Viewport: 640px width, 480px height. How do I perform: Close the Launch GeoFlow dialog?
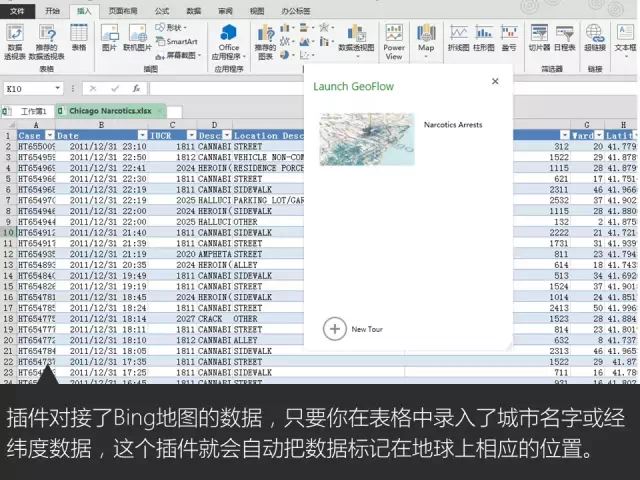495,82
